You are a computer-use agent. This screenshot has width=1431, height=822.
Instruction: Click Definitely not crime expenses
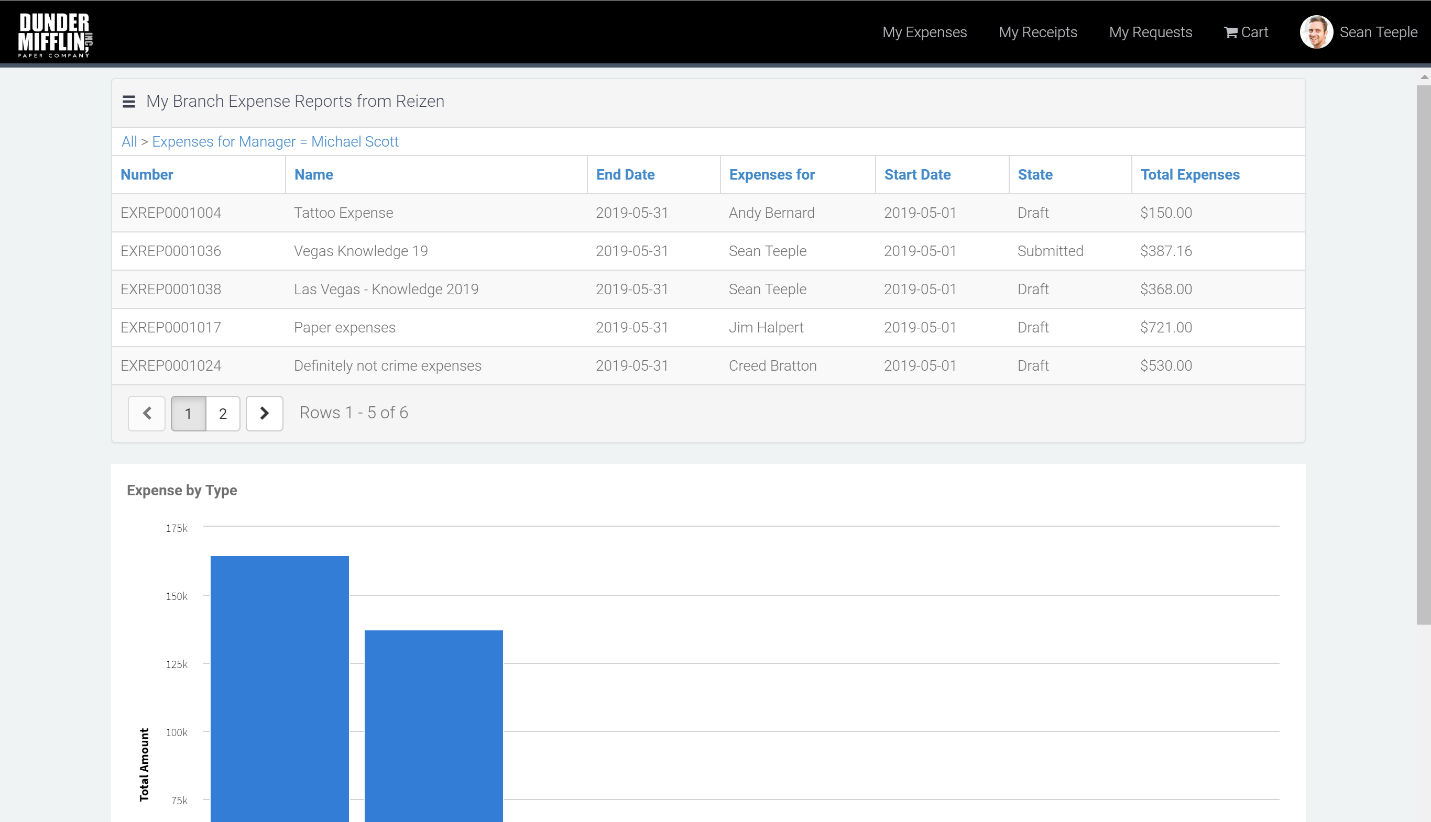[388, 366]
